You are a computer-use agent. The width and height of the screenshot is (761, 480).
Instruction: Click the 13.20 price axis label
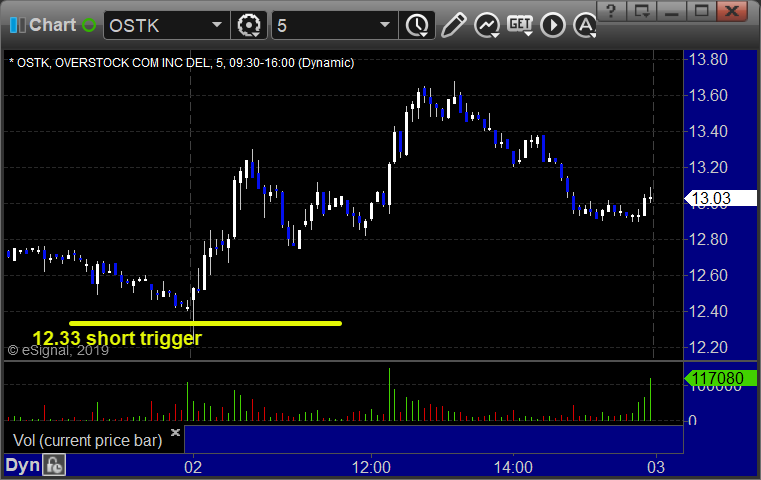click(x=709, y=167)
